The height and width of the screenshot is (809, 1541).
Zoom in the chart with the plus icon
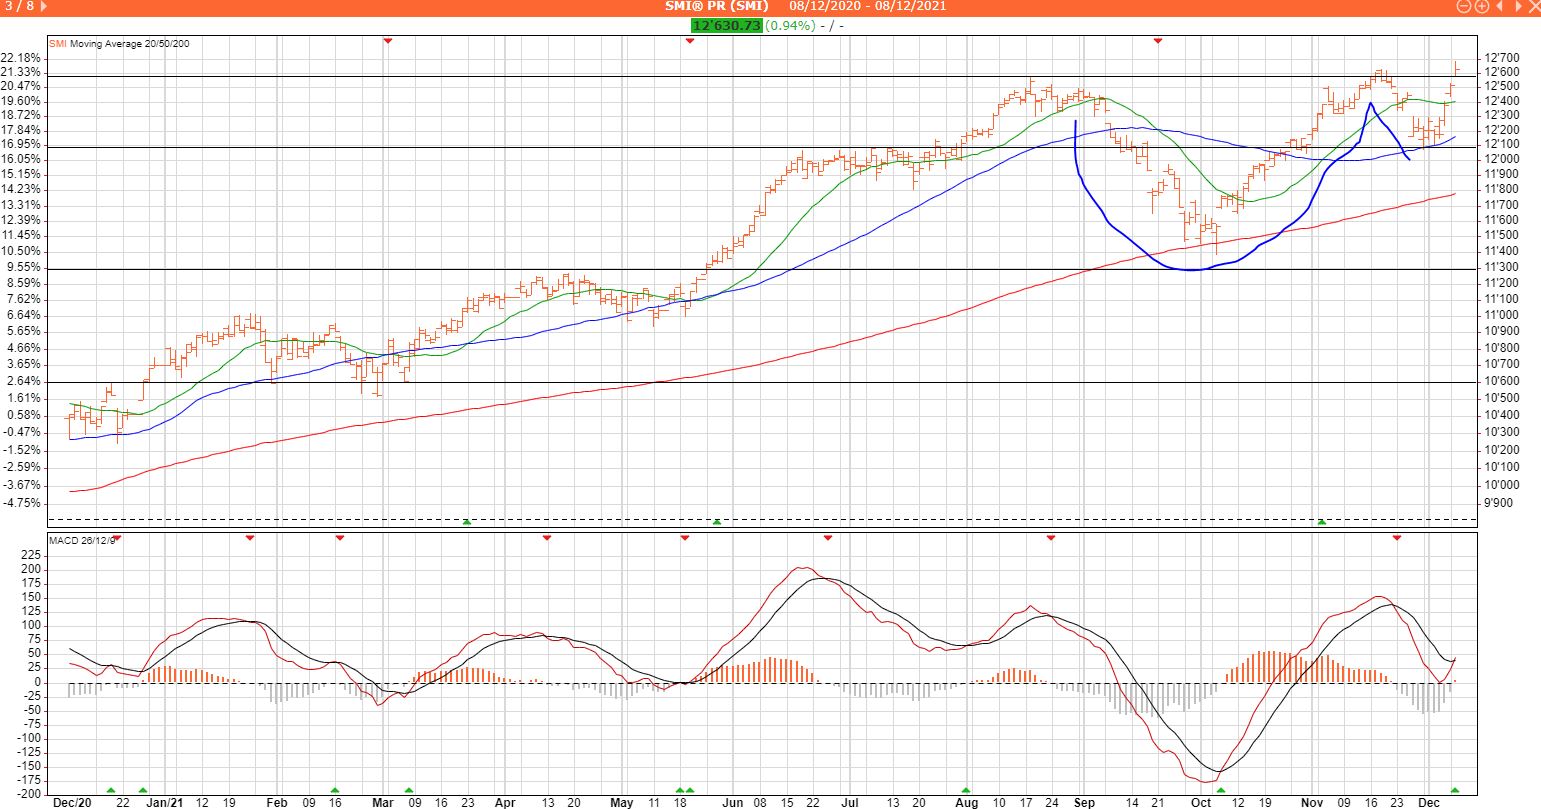coord(1481,6)
